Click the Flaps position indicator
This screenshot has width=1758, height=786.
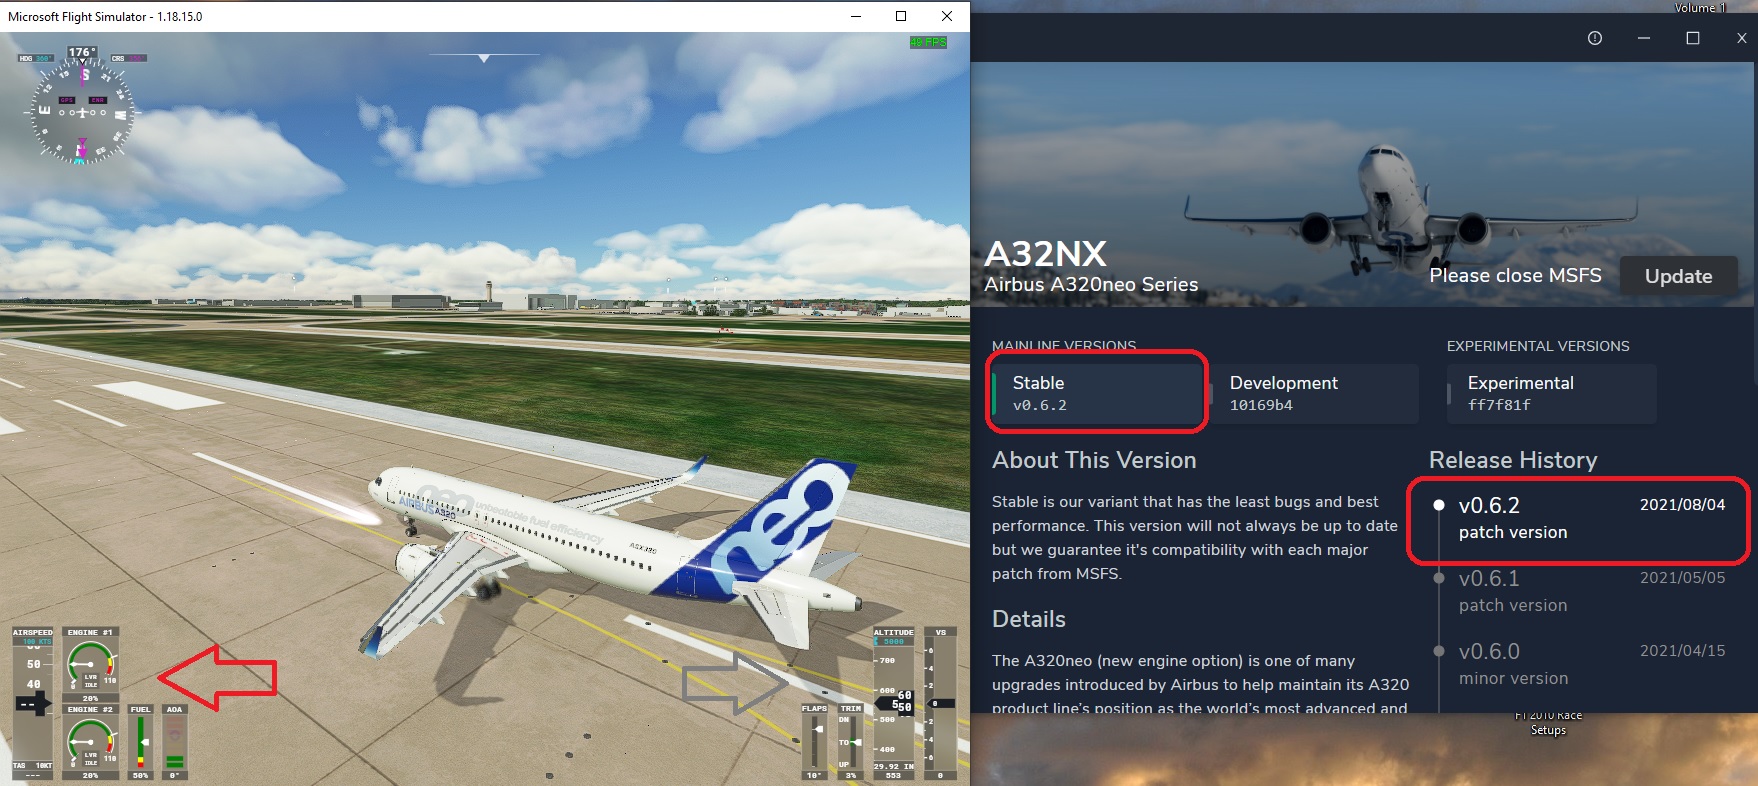click(815, 742)
